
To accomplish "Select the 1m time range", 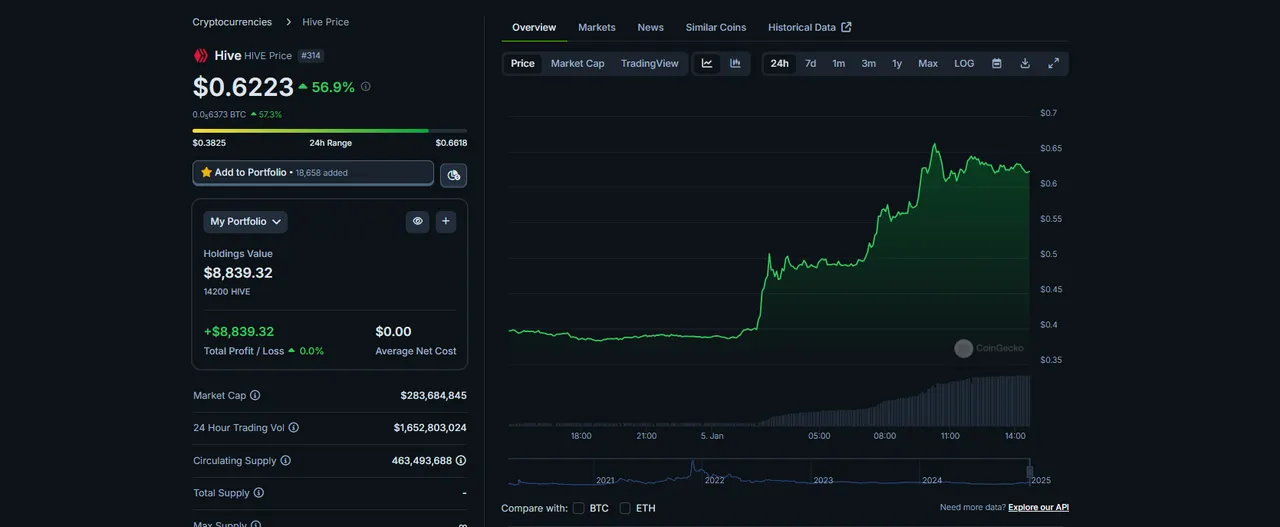I will coord(839,63).
